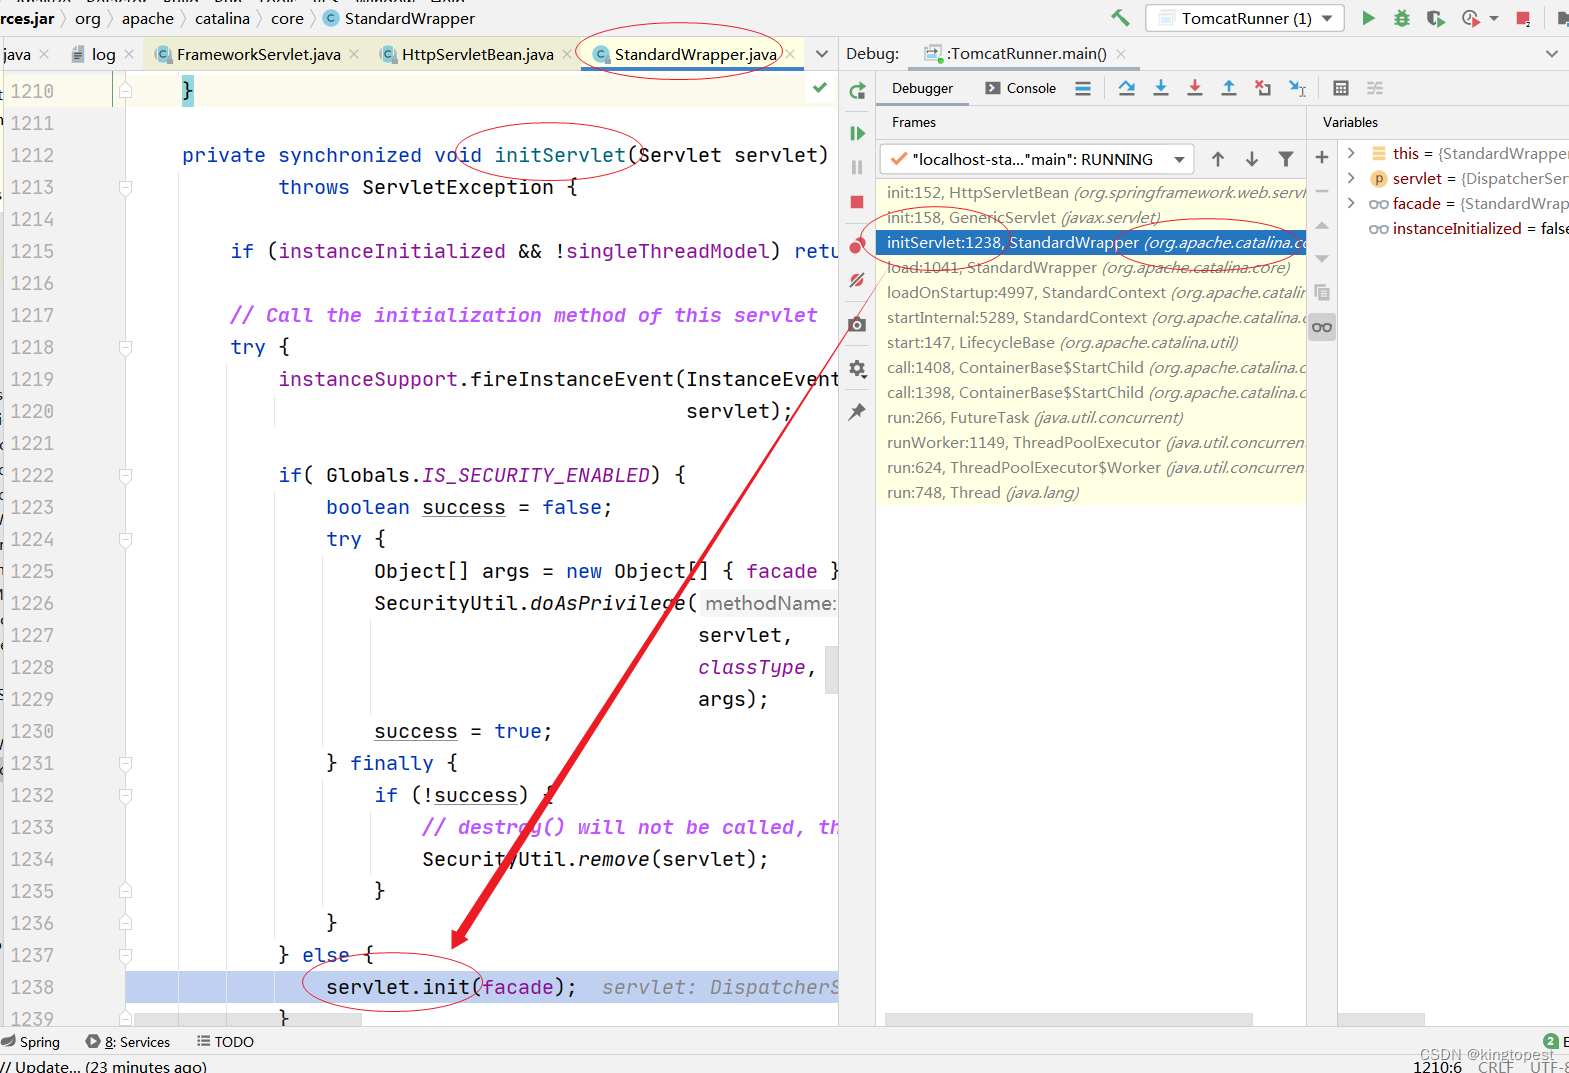Switch to FrameworkServlet.java tab
Screen dimensions: 1569x1073
click(258, 54)
